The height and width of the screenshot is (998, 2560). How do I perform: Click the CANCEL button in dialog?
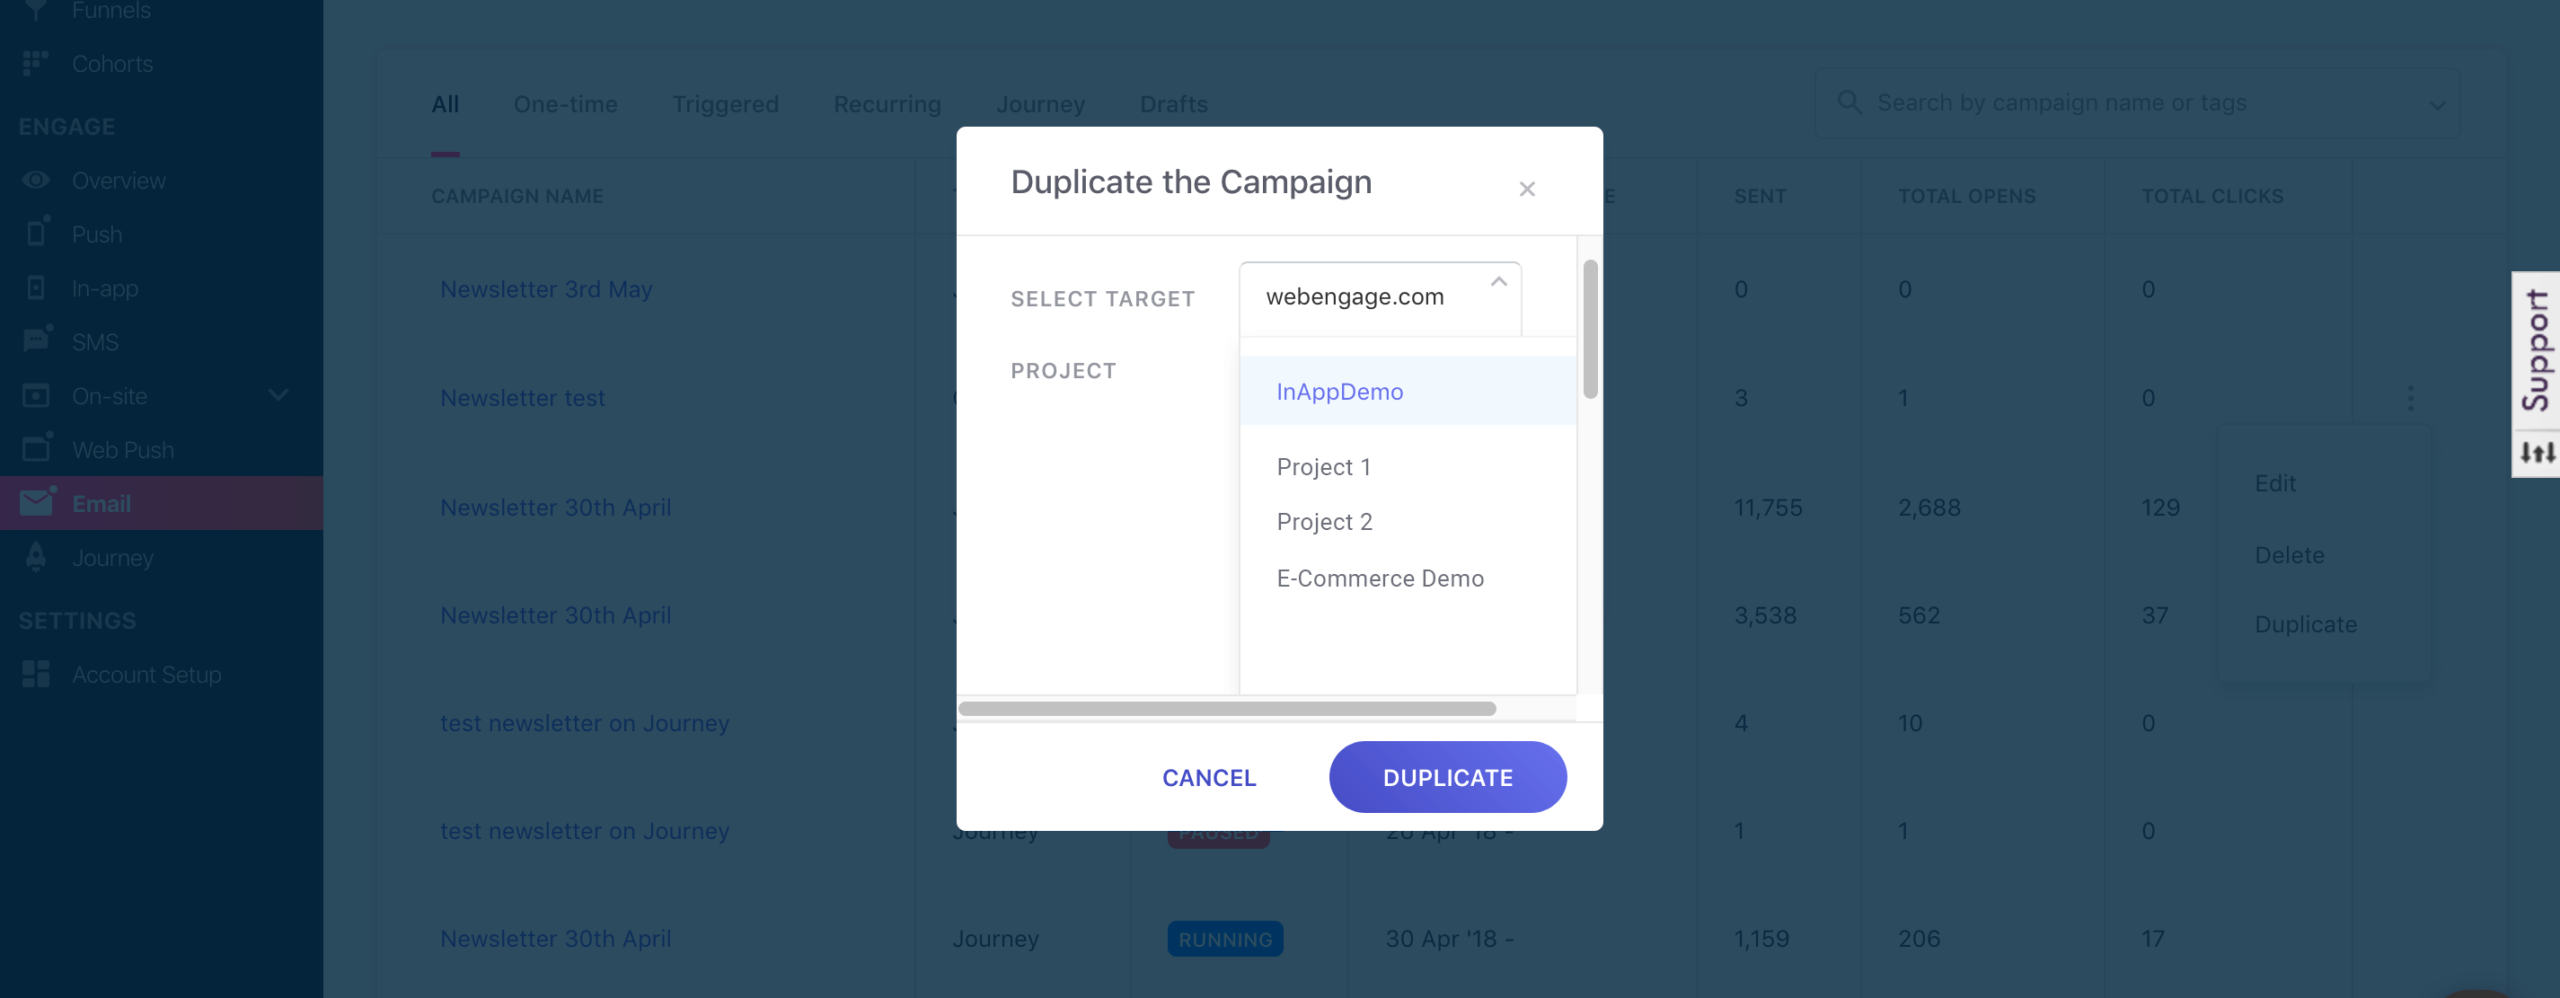(1208, 778)
